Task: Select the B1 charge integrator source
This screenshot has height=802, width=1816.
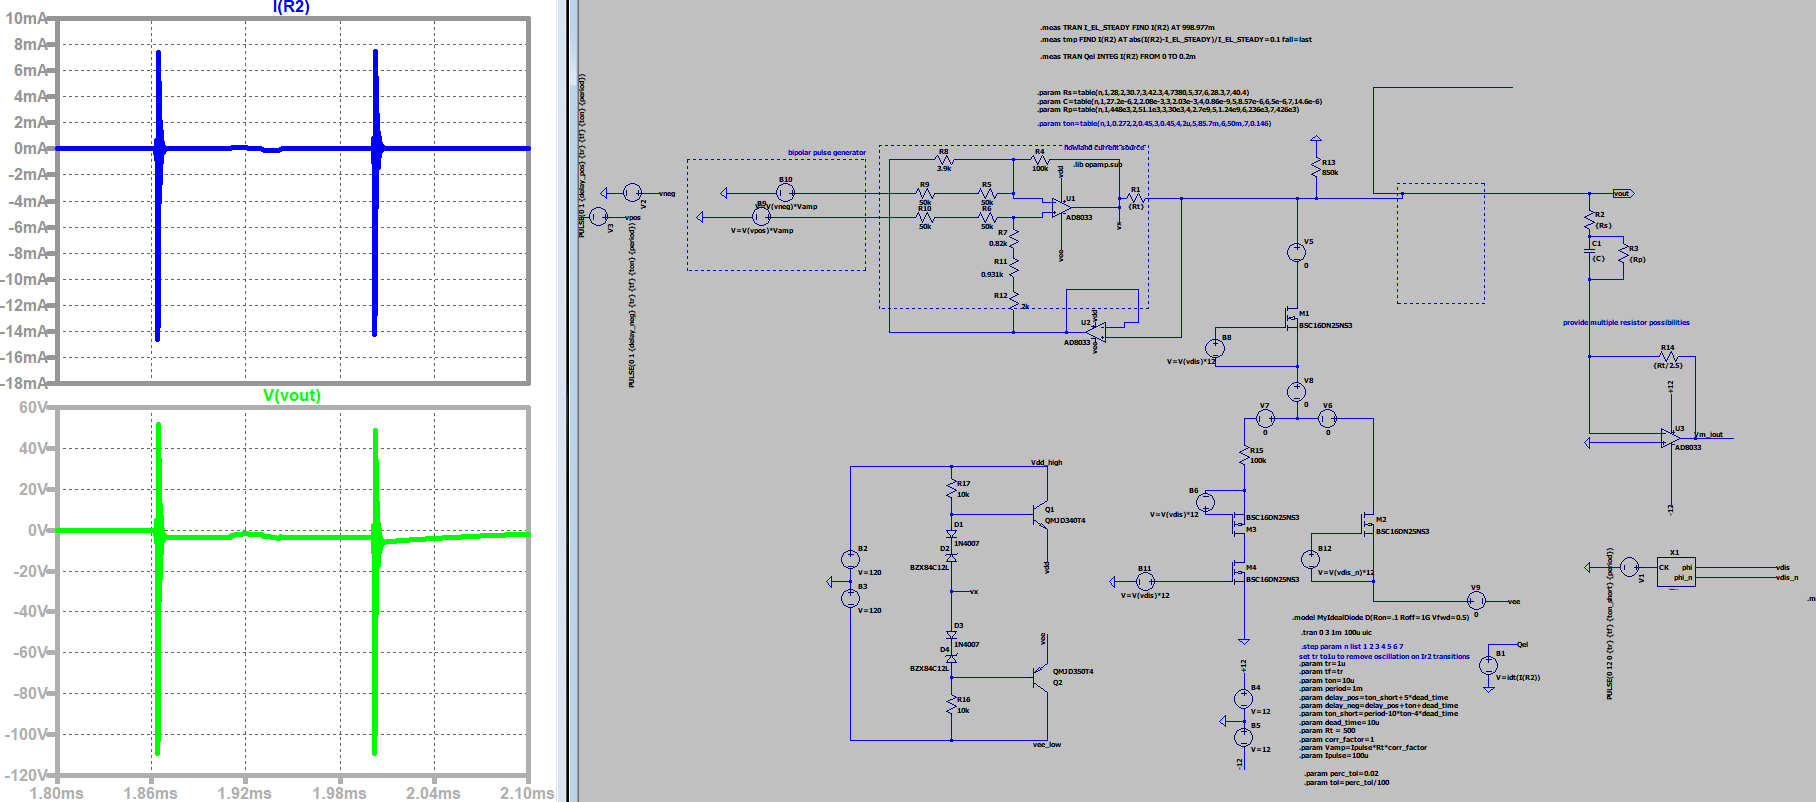Action: [x=1488, y=665]
